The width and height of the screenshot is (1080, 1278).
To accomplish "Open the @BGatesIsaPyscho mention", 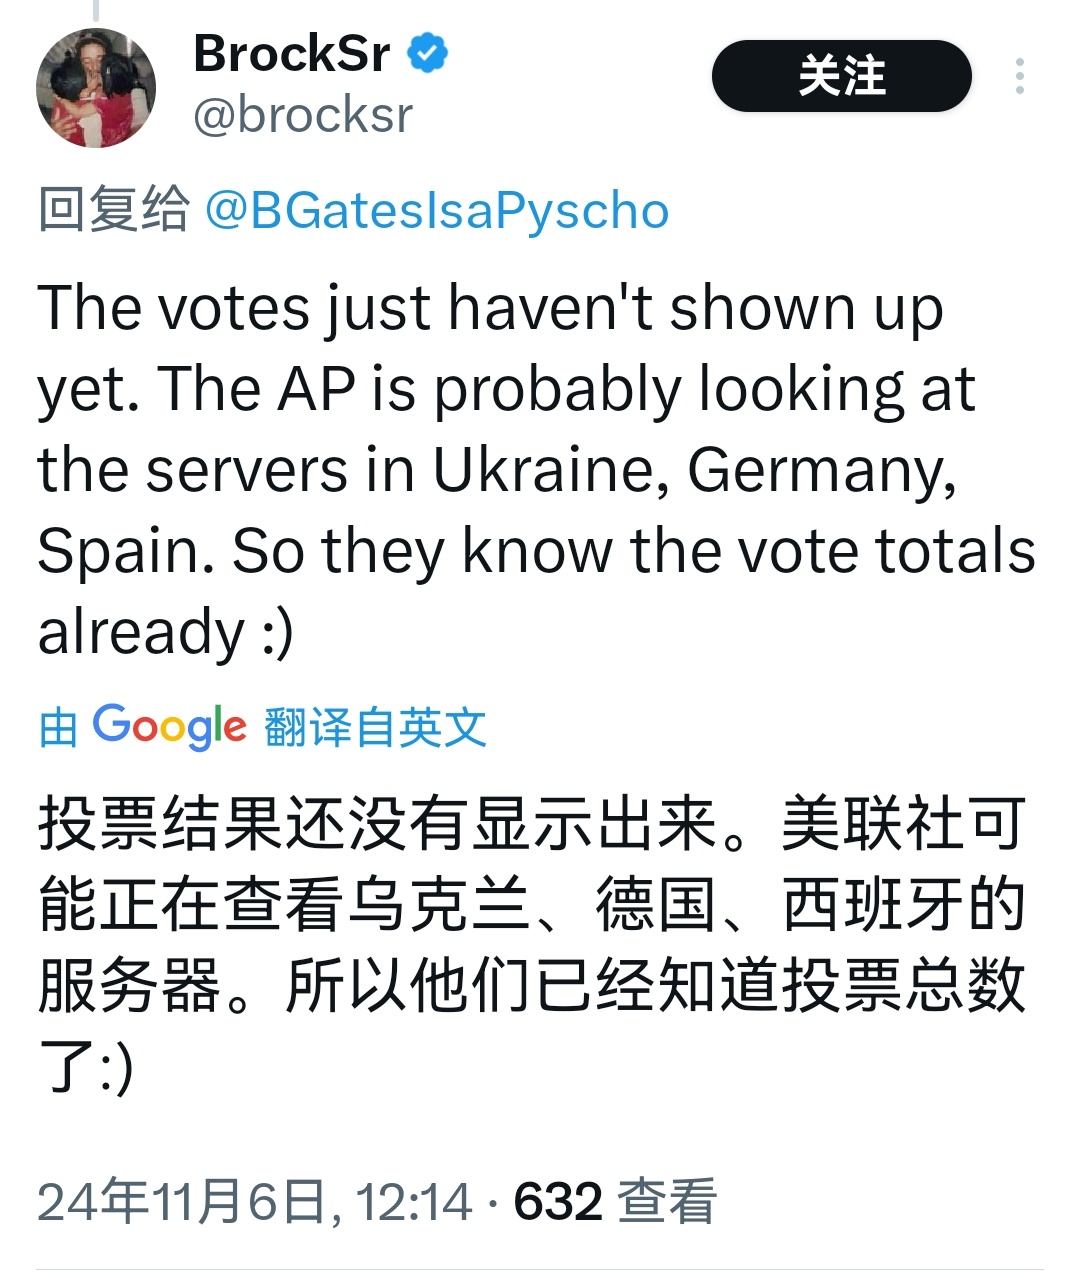I will point(437,211).
